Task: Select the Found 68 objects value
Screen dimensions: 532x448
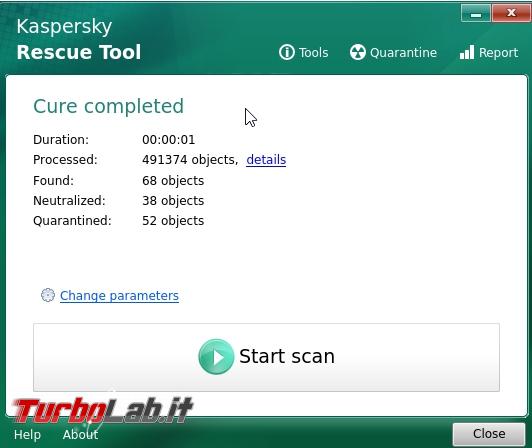Action: (x=173, y=181)
